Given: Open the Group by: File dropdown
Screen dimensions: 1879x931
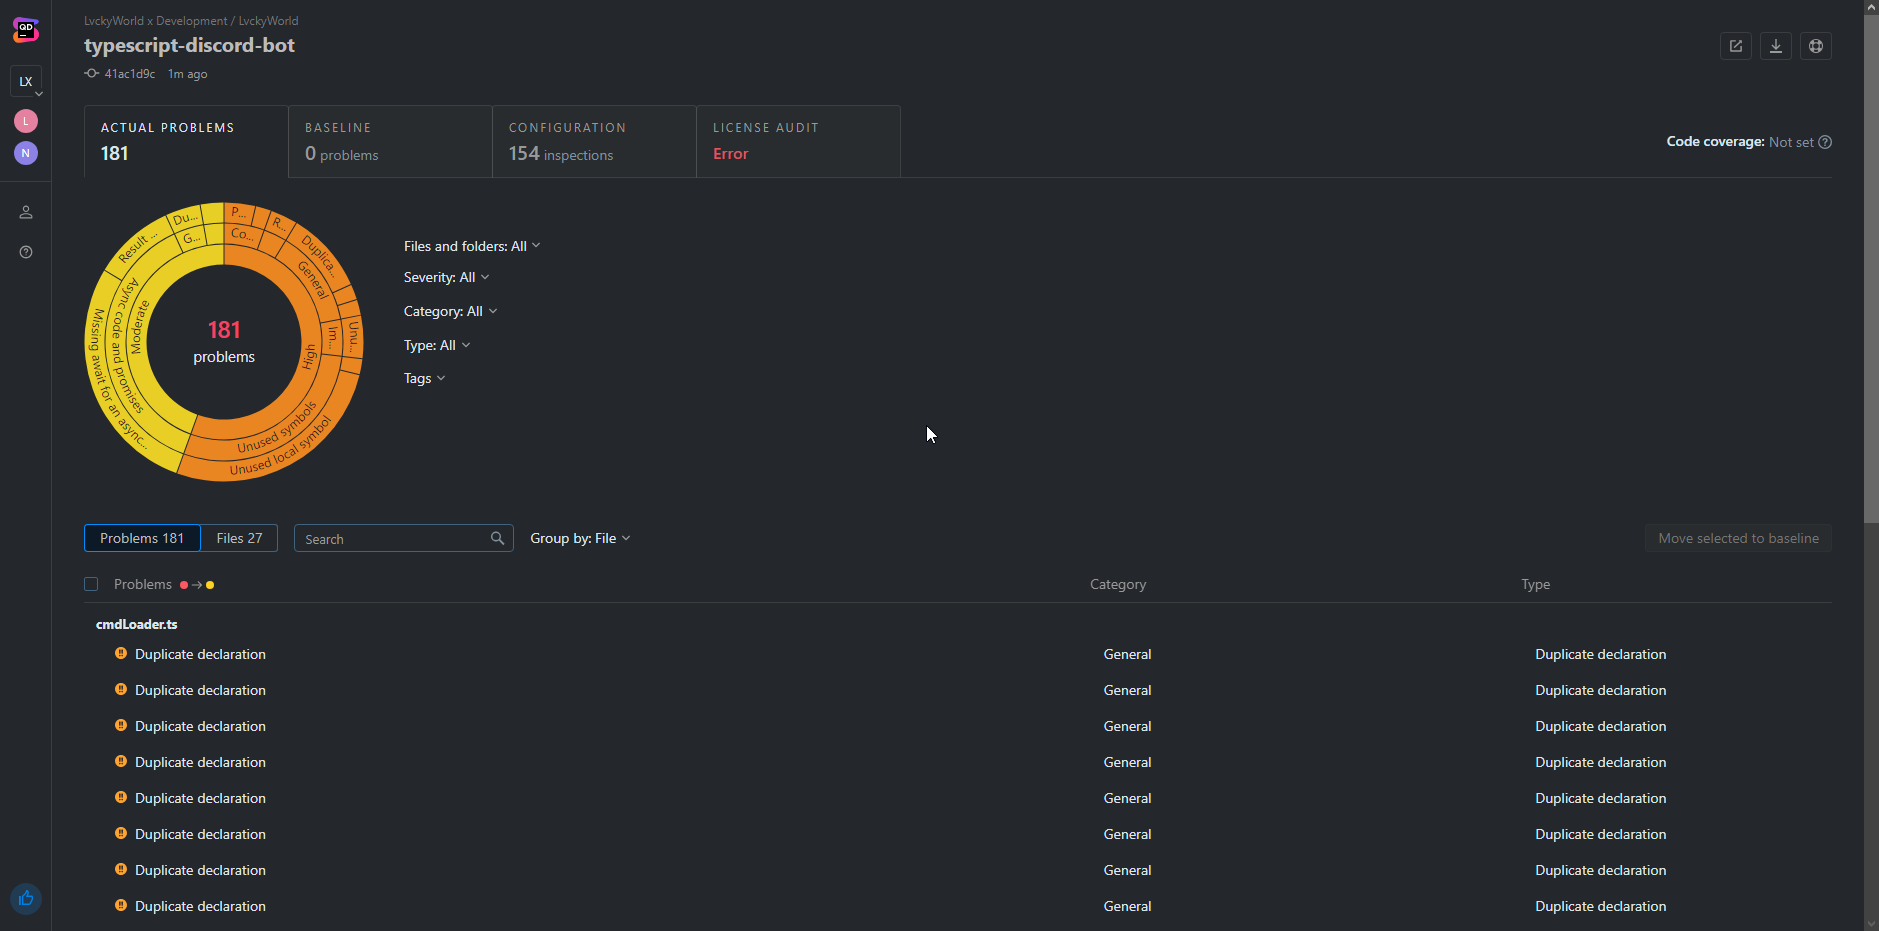Looking at the screenshot, I should click(580, 538).
